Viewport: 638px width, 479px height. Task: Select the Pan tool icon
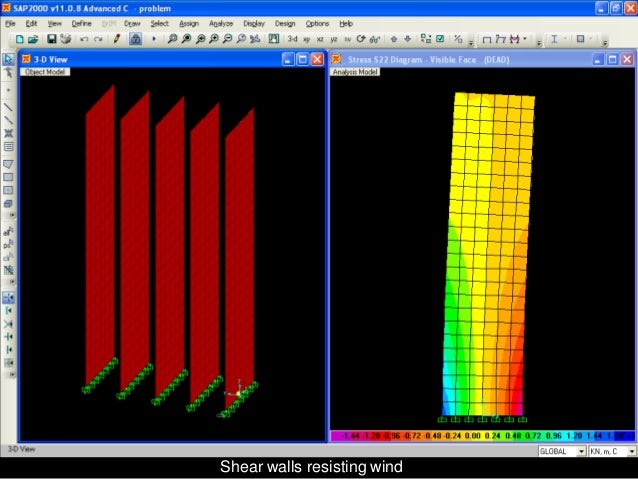coord(255,39)
